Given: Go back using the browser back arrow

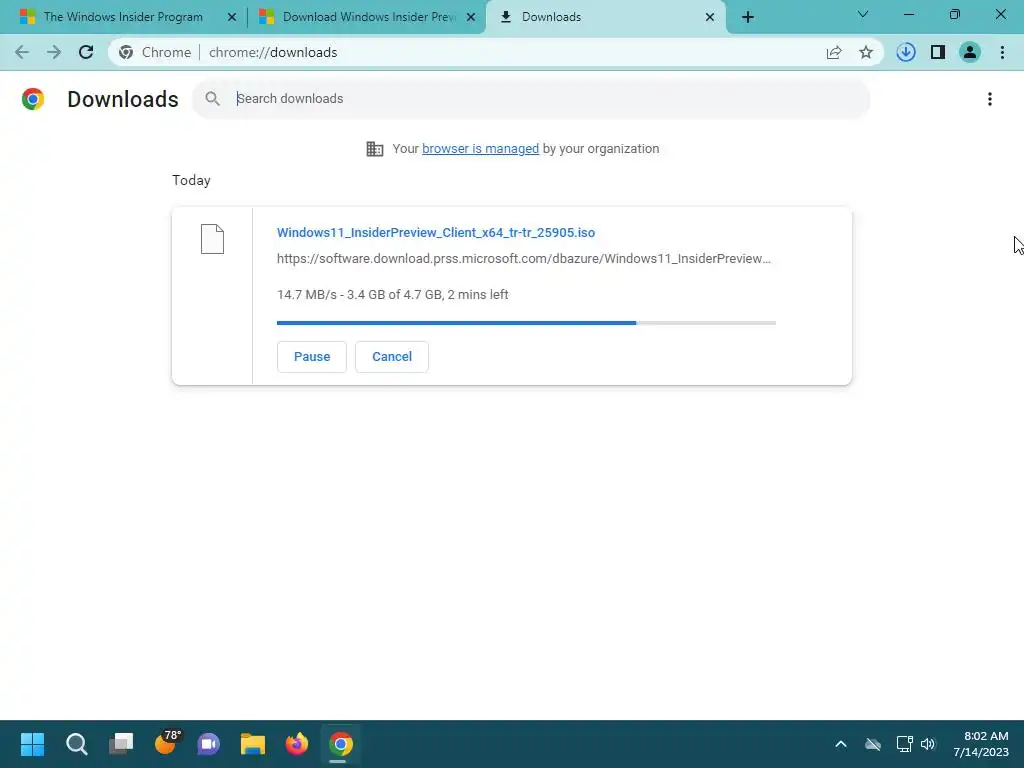Looking at the screenshot, I should click(x=22, y=52).
